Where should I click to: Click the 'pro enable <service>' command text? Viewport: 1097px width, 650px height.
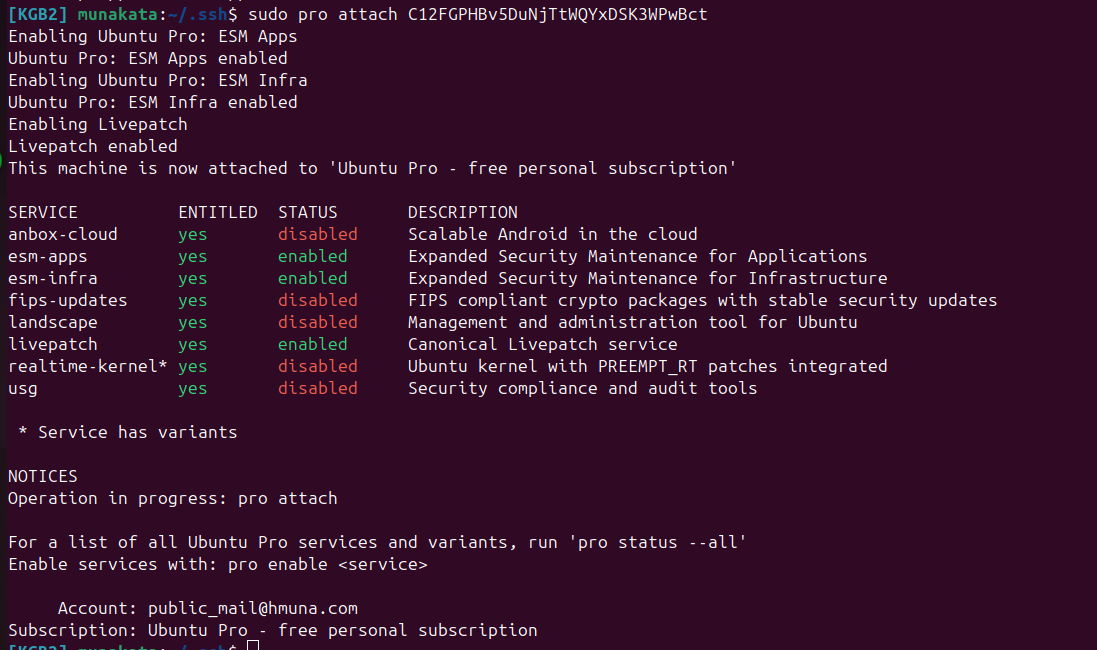coord(328,564)
